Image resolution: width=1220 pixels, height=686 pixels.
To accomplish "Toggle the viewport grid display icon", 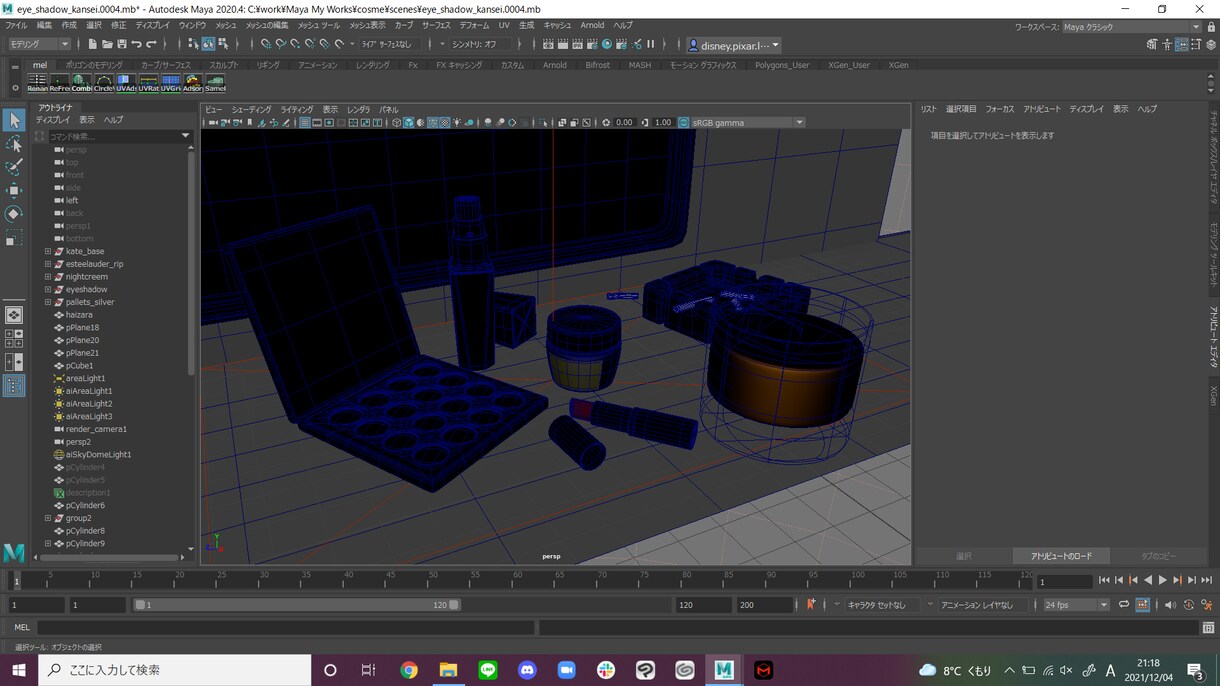I will pyautogui.click(x=305, y=123).
